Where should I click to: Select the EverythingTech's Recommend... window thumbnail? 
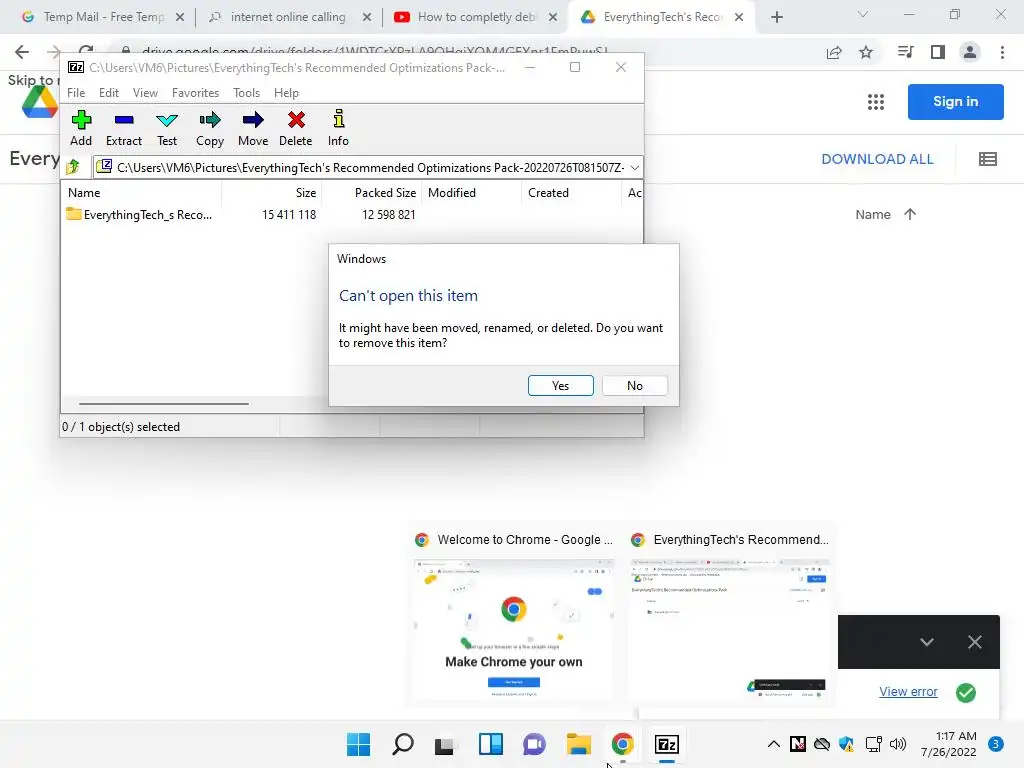coord(729,615)
